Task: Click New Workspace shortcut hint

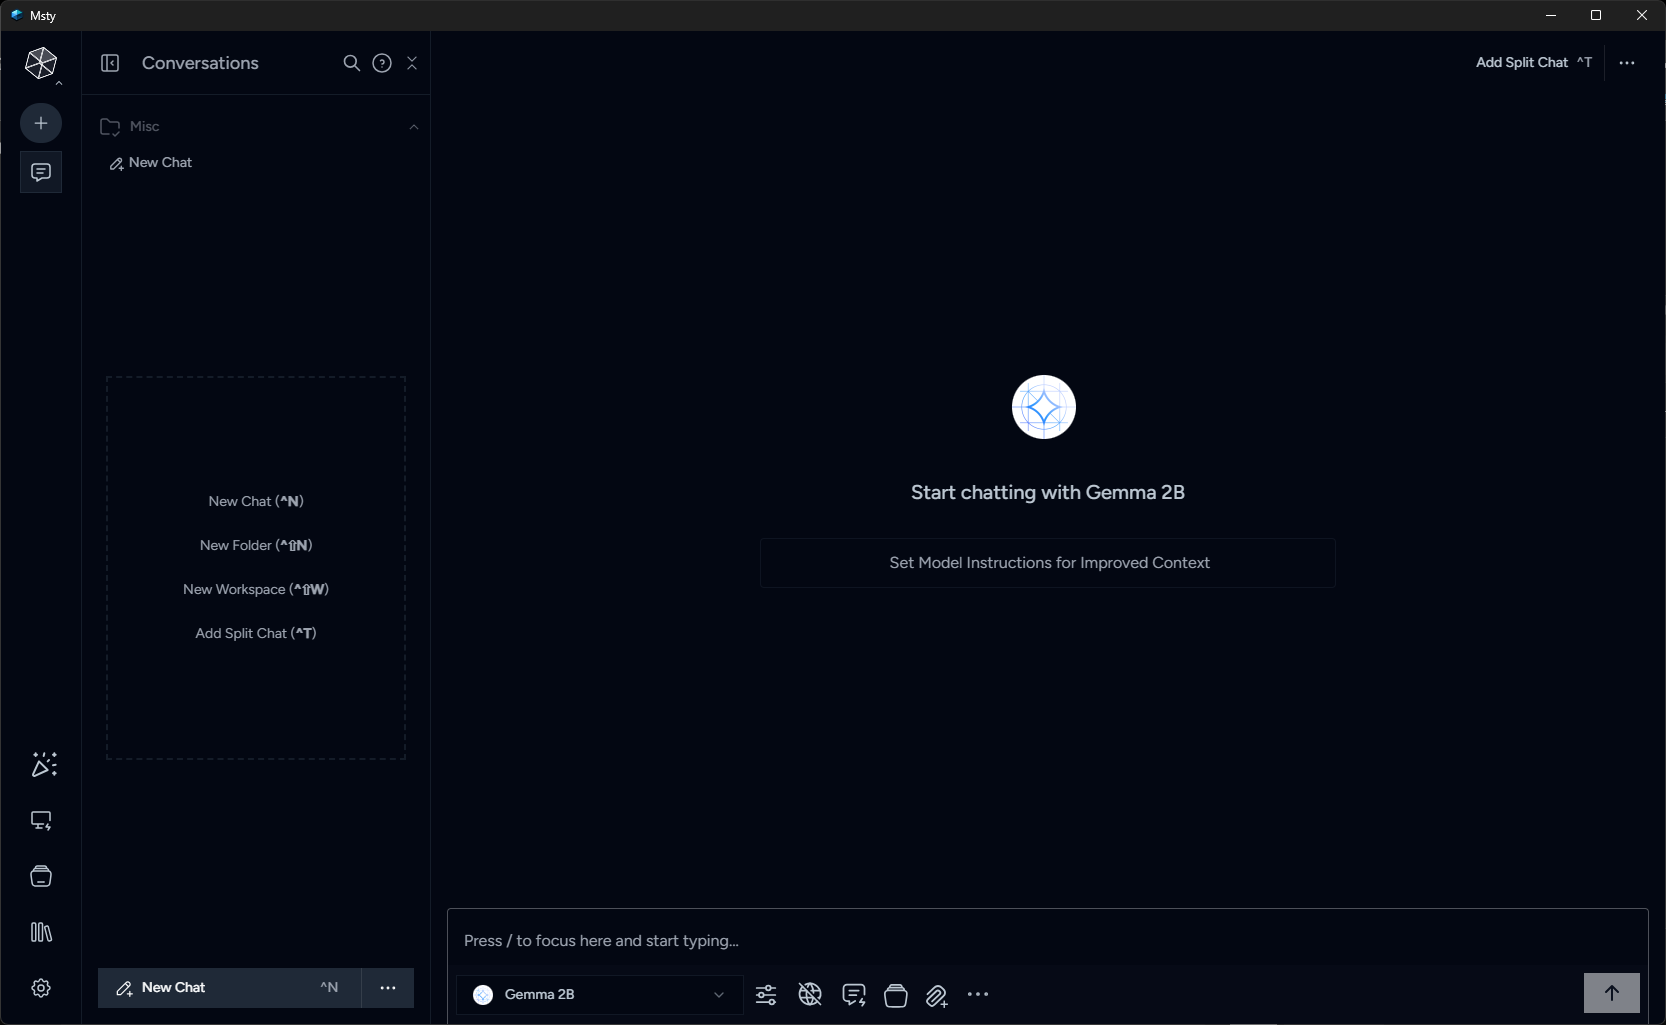Action: (x=256, y=589)
